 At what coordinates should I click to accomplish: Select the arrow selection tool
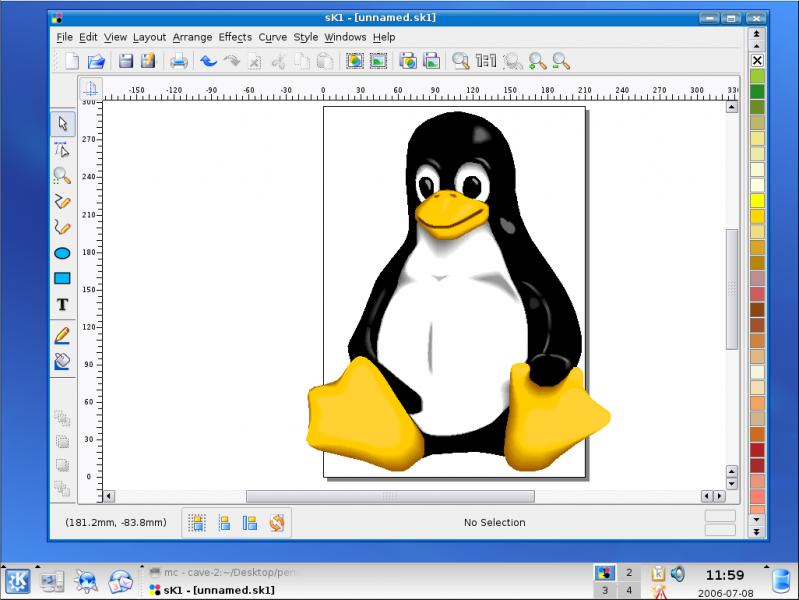tap(62, 124)
